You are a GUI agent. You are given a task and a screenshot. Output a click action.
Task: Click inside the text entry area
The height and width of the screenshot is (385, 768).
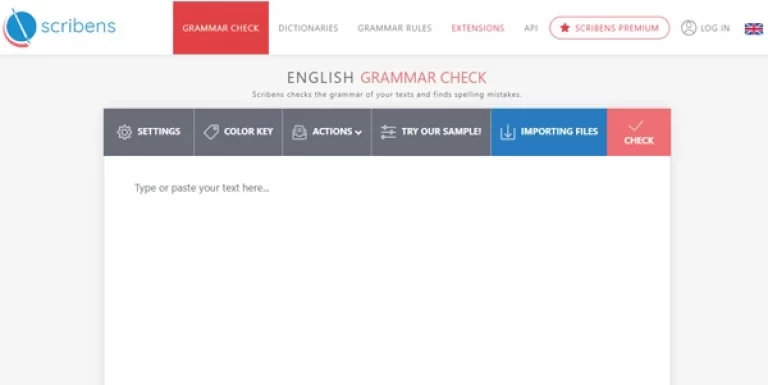point(387,269)
